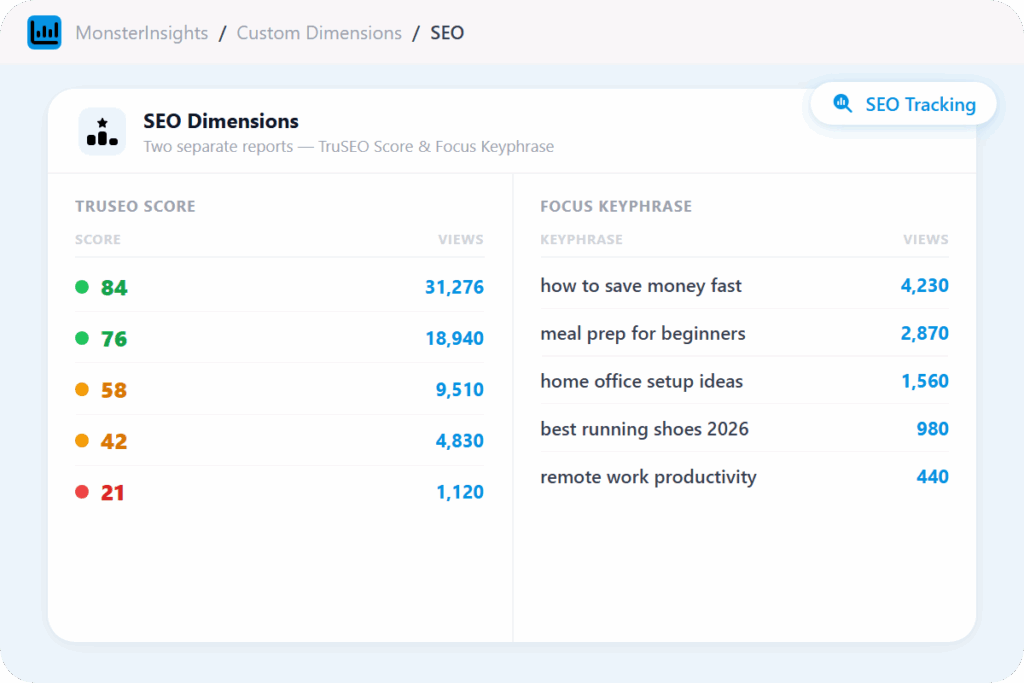Viewport: 1024px width, 683px height.
Task: Click 'home office setup ideas' keyphrase
Action: point(641,381)
